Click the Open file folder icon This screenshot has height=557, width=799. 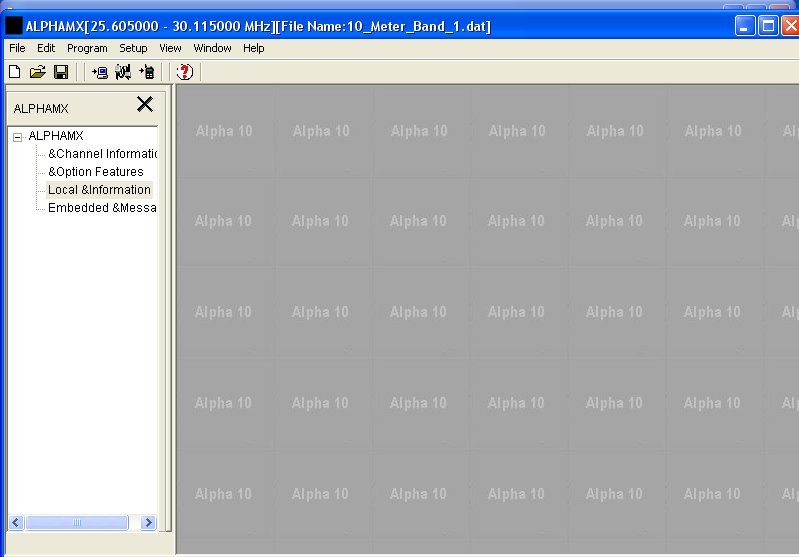click(x=37, y=72)
